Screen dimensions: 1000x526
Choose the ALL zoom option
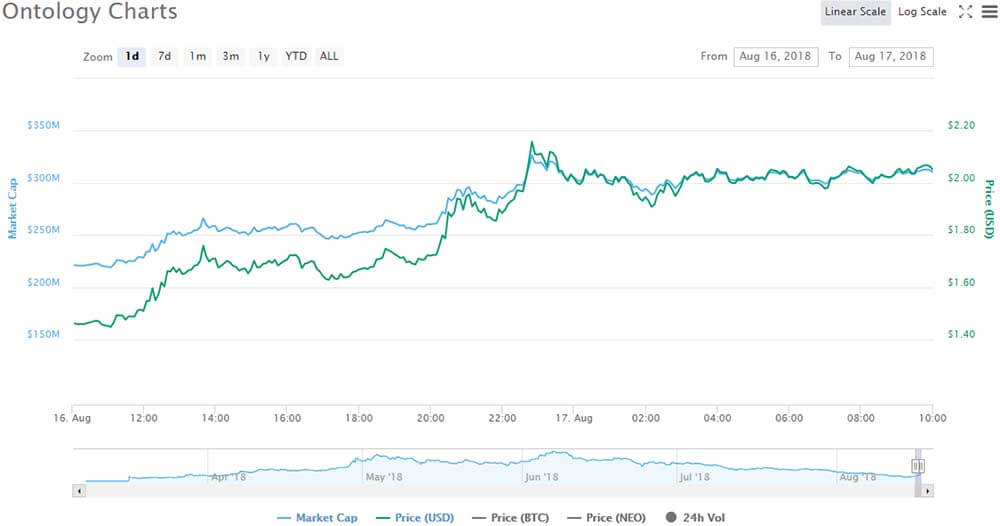(329, 56)
